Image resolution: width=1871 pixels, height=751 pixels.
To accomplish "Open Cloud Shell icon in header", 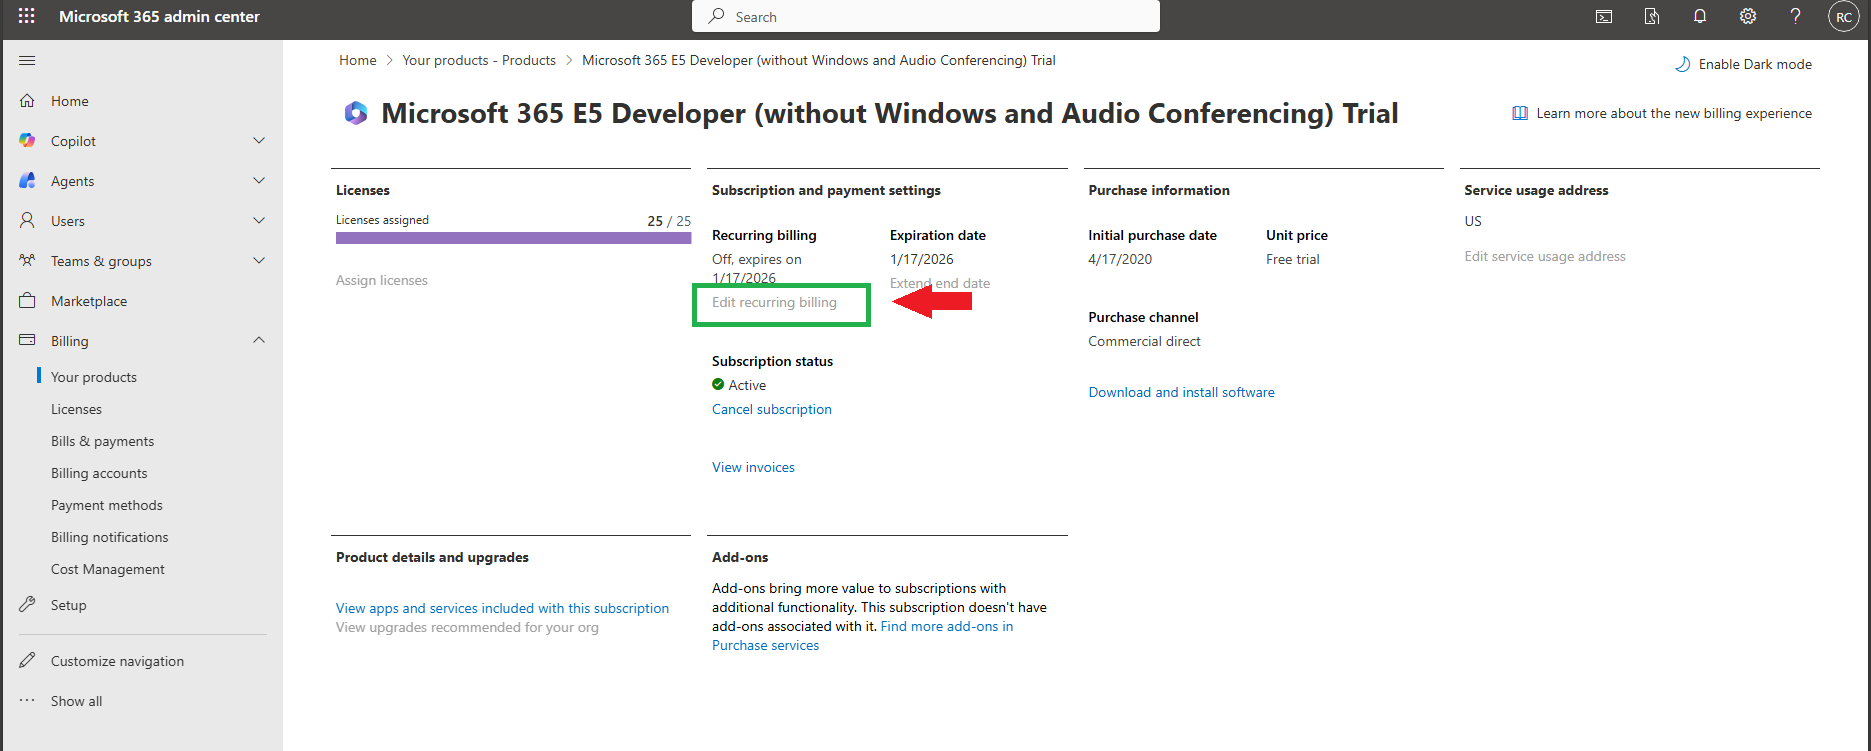I will pyautogui.click(x=1604, y=17).
